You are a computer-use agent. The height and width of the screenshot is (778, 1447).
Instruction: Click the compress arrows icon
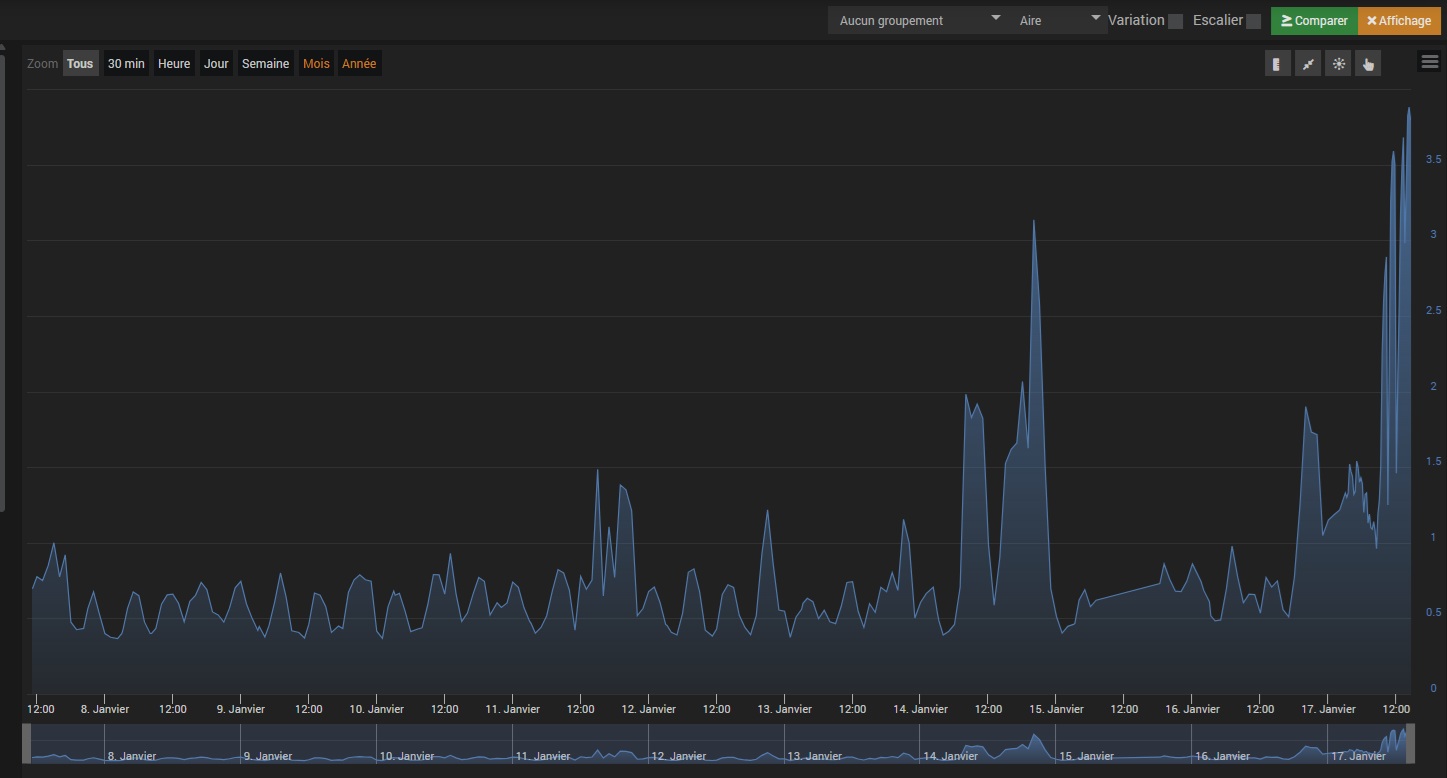(x=1308, y=64)
